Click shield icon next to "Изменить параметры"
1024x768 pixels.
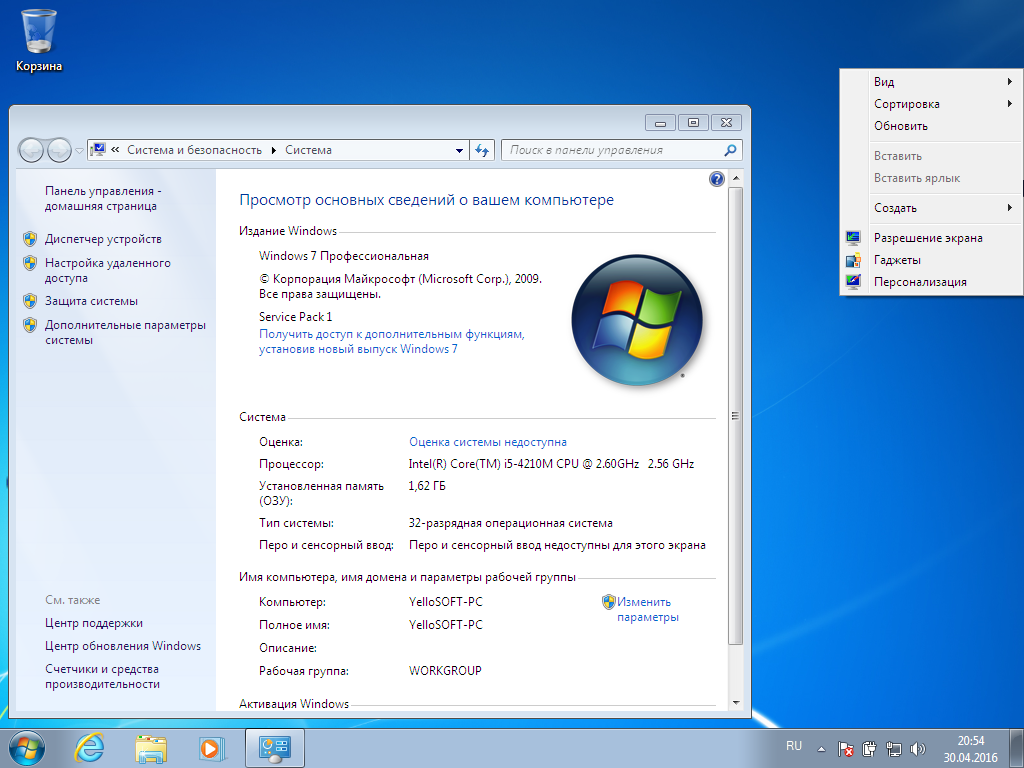[609, 601]
